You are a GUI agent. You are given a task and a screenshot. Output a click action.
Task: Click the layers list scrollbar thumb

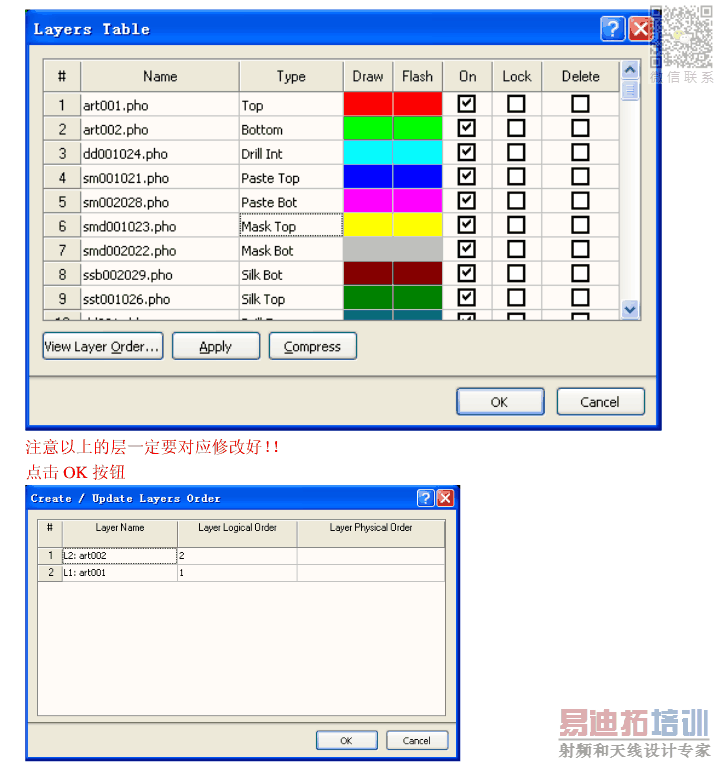630,90
